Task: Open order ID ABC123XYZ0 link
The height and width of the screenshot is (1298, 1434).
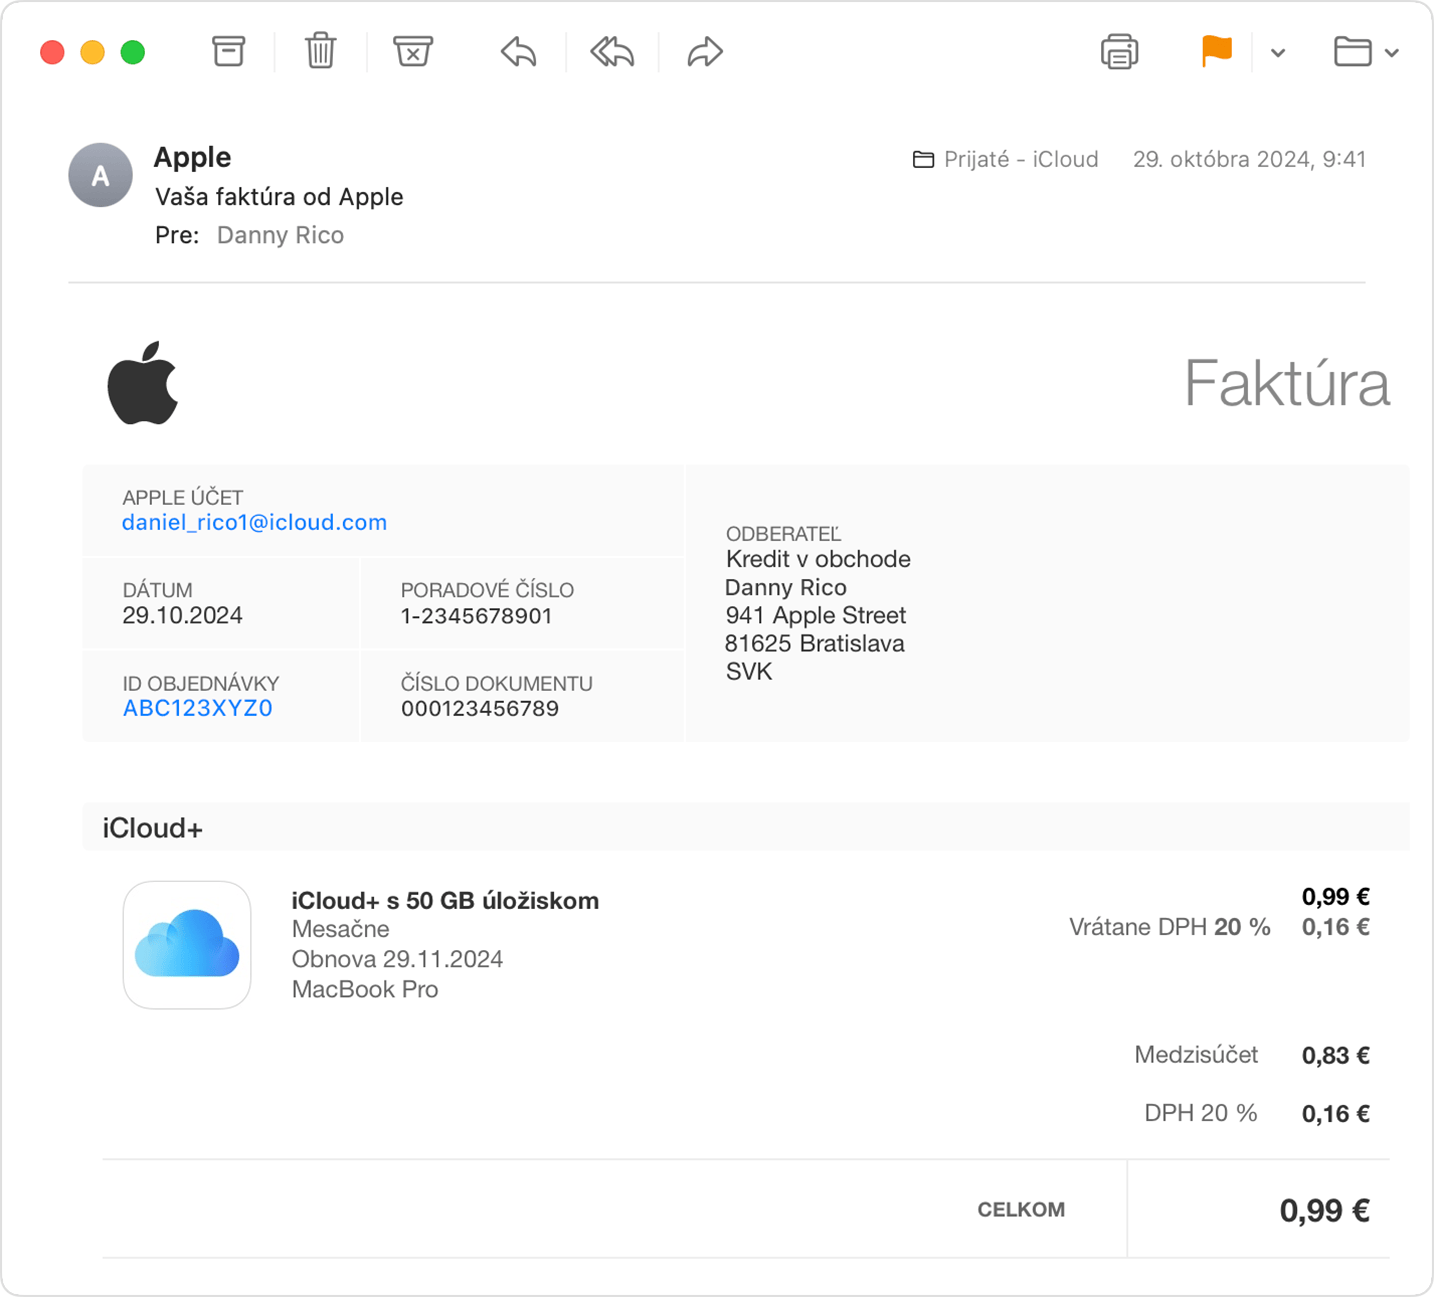Action: [x=197, y=708]
